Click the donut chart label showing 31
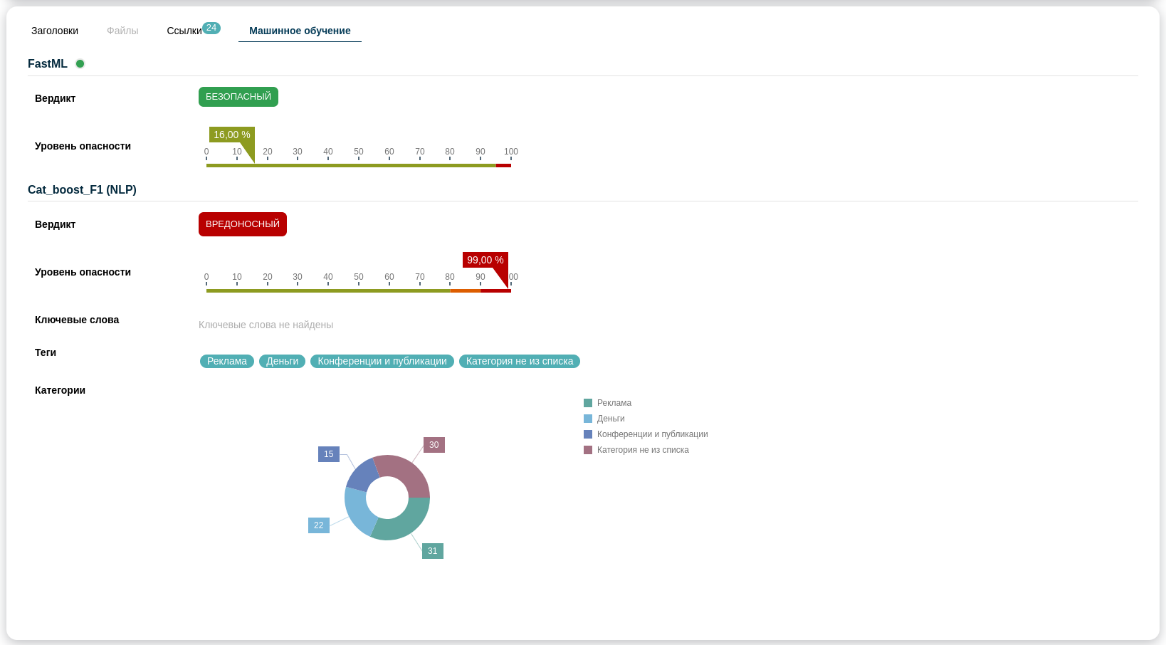This screenshot has height=645, width=1166. point(432,551)
